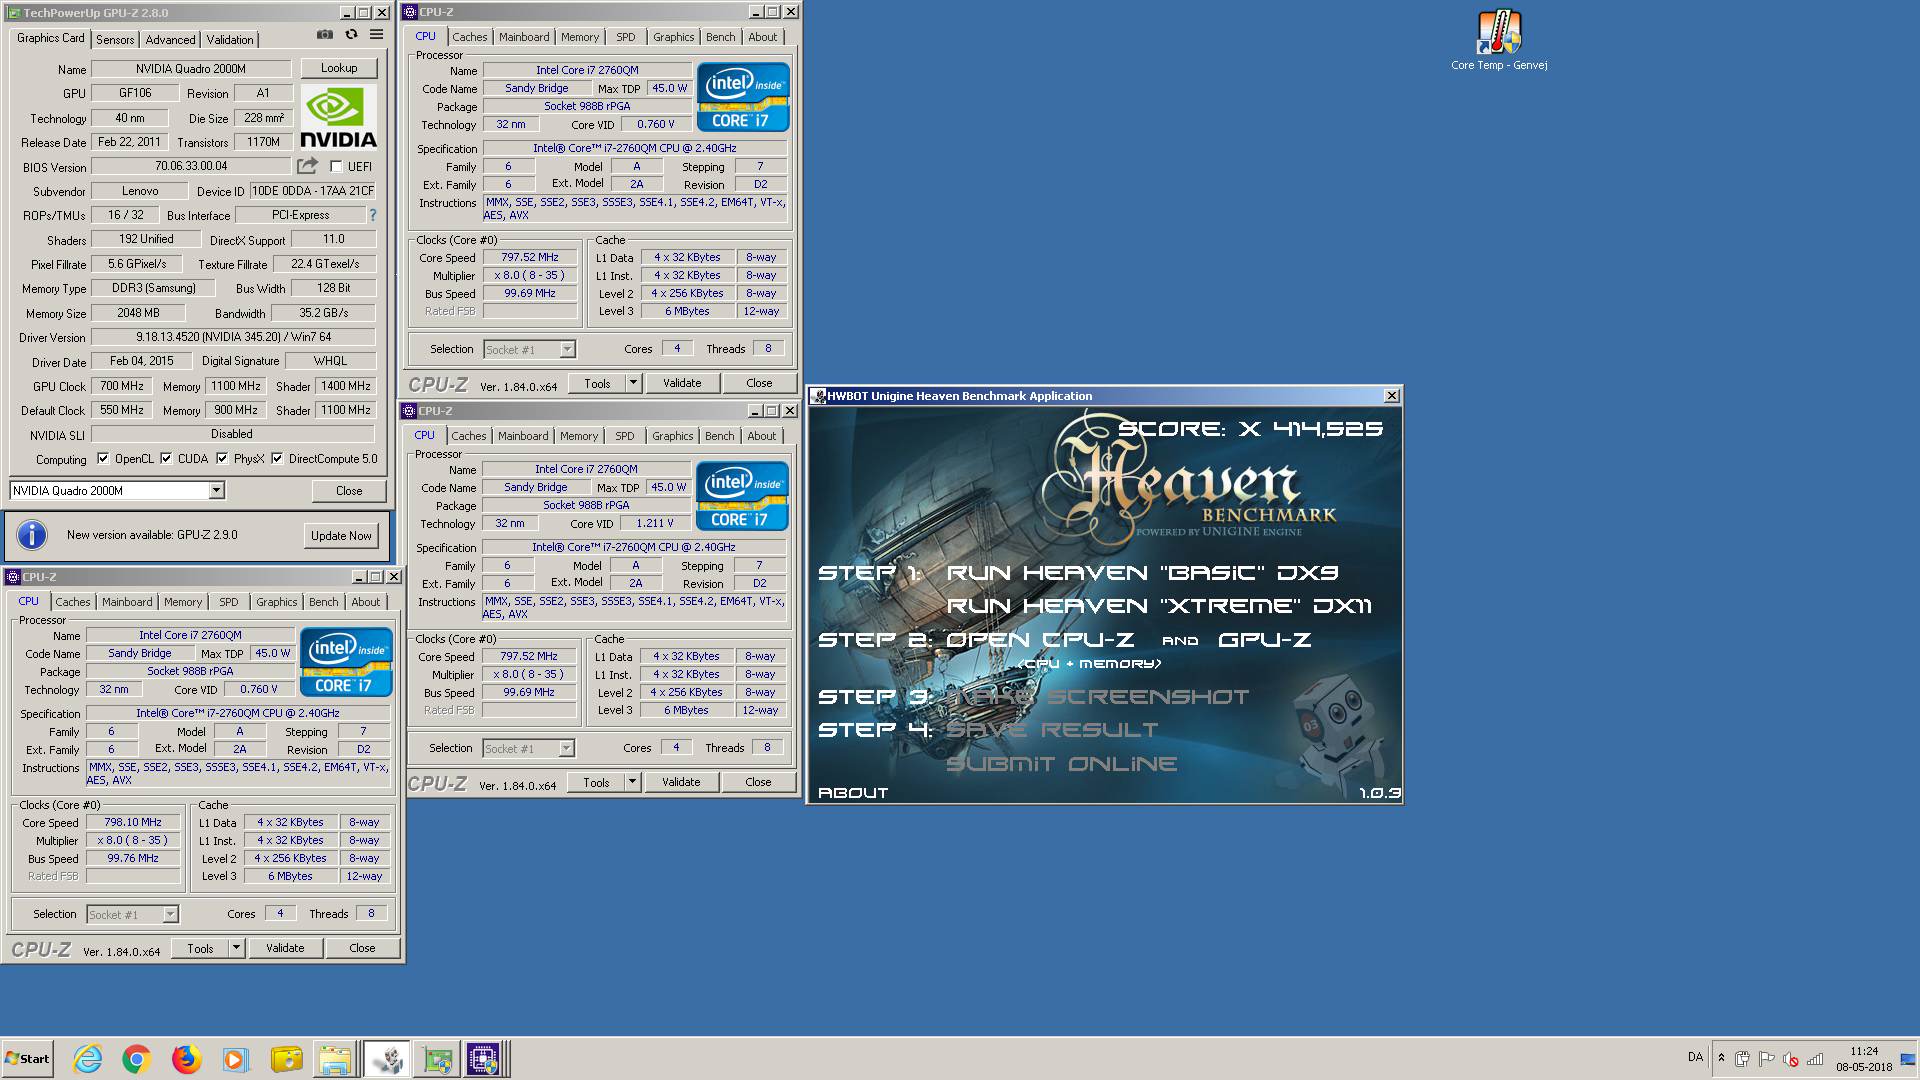This screenshot has width=1920, height=1080.
Task: Toggle the OpenCL checkbox
Action: [103, 459]
